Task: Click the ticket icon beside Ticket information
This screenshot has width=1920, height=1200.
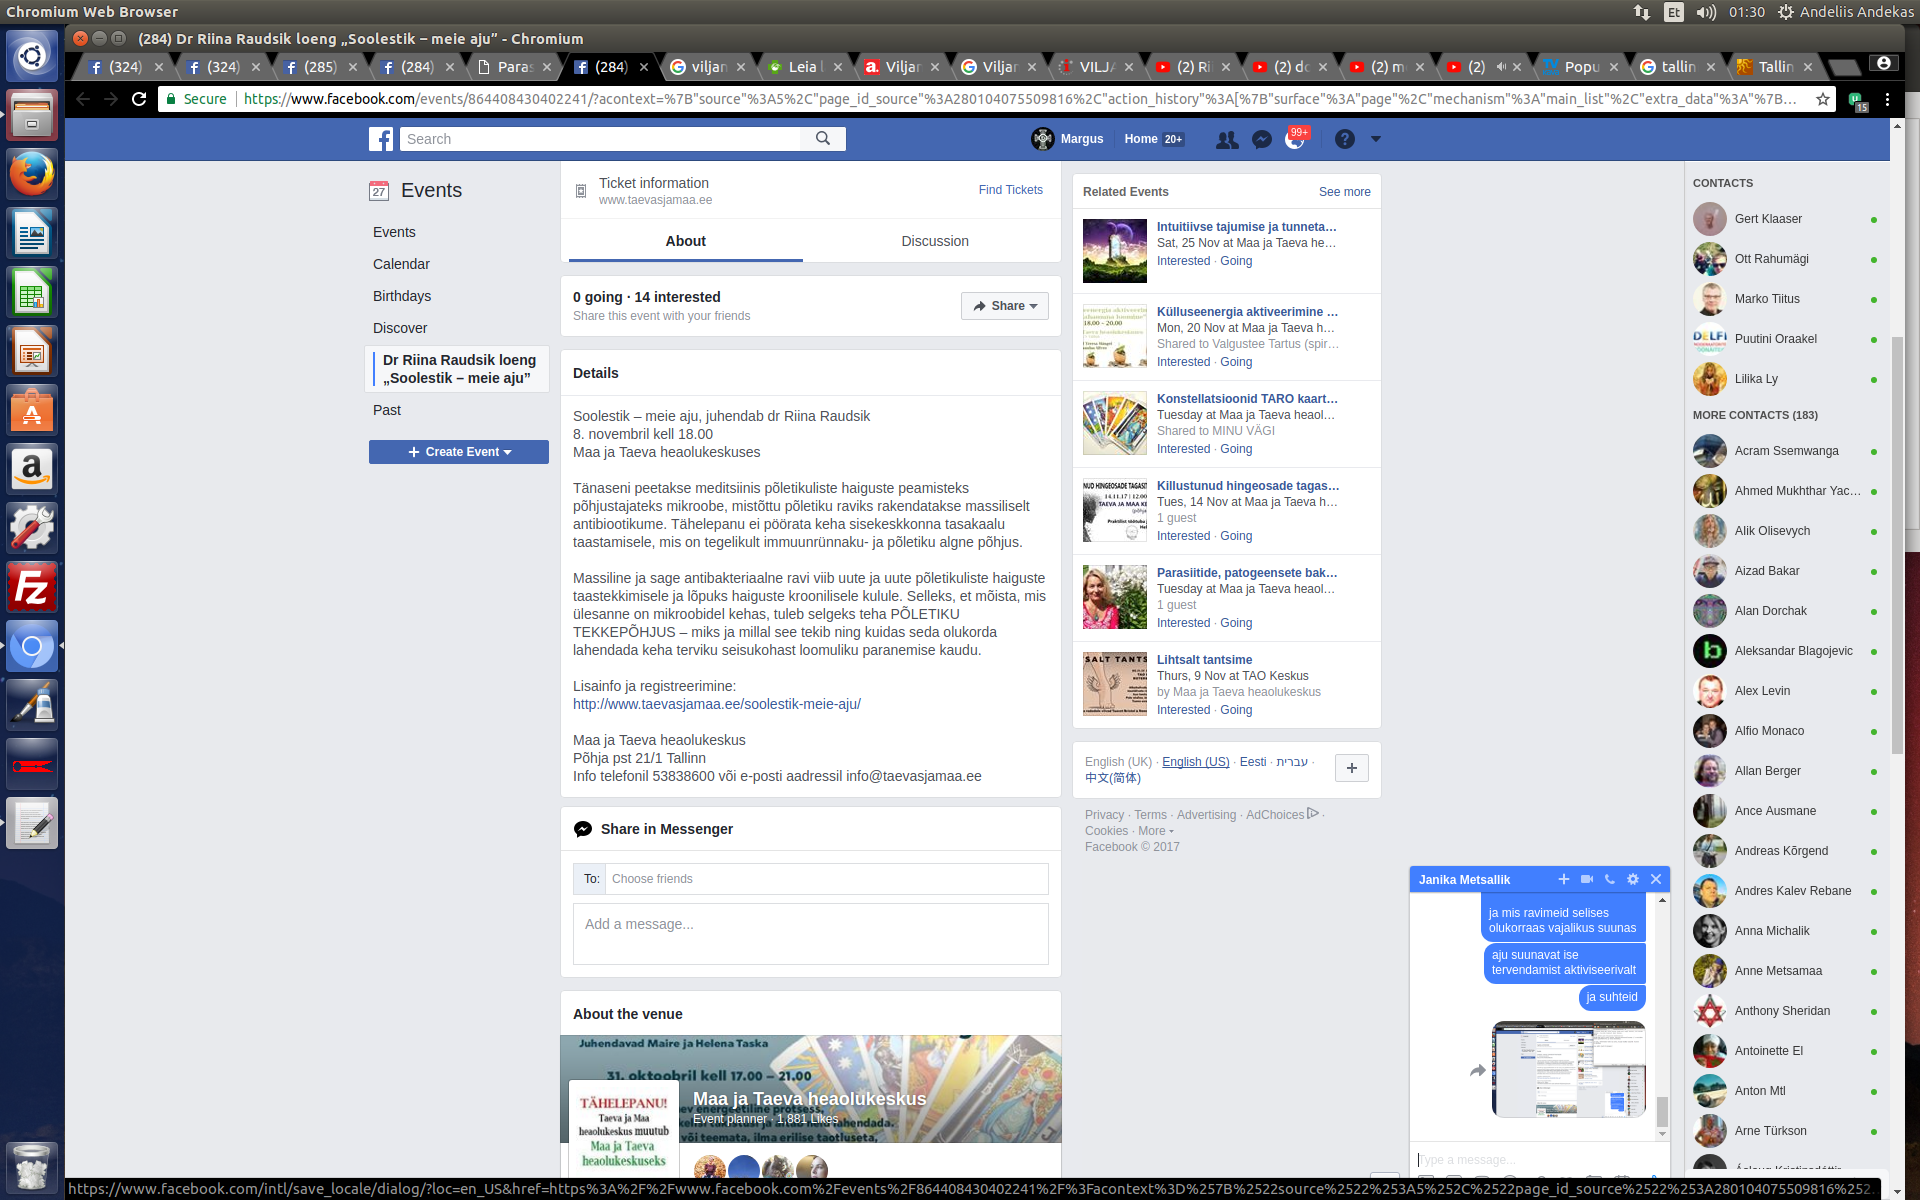Action: tap(581, 190)
